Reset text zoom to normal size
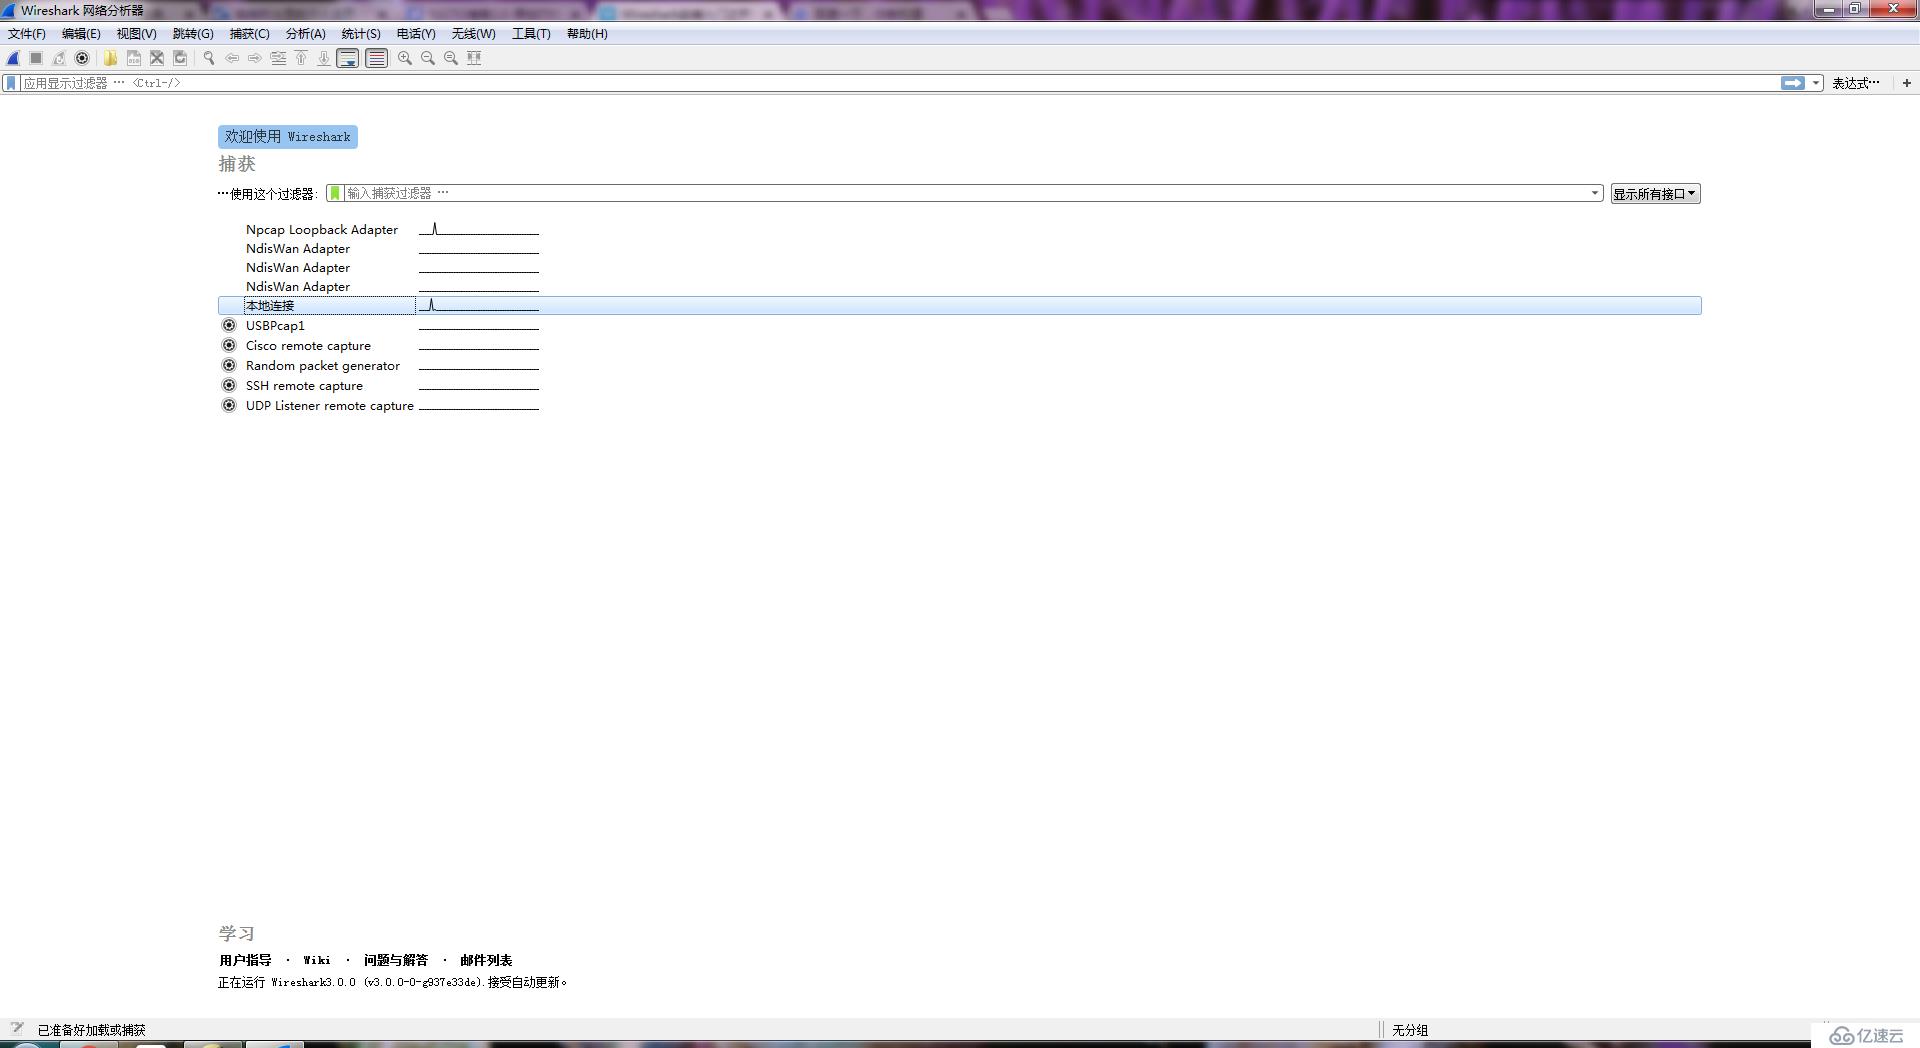The height and width of the screenshot is (1048, 1920). (x=451, y=58)
